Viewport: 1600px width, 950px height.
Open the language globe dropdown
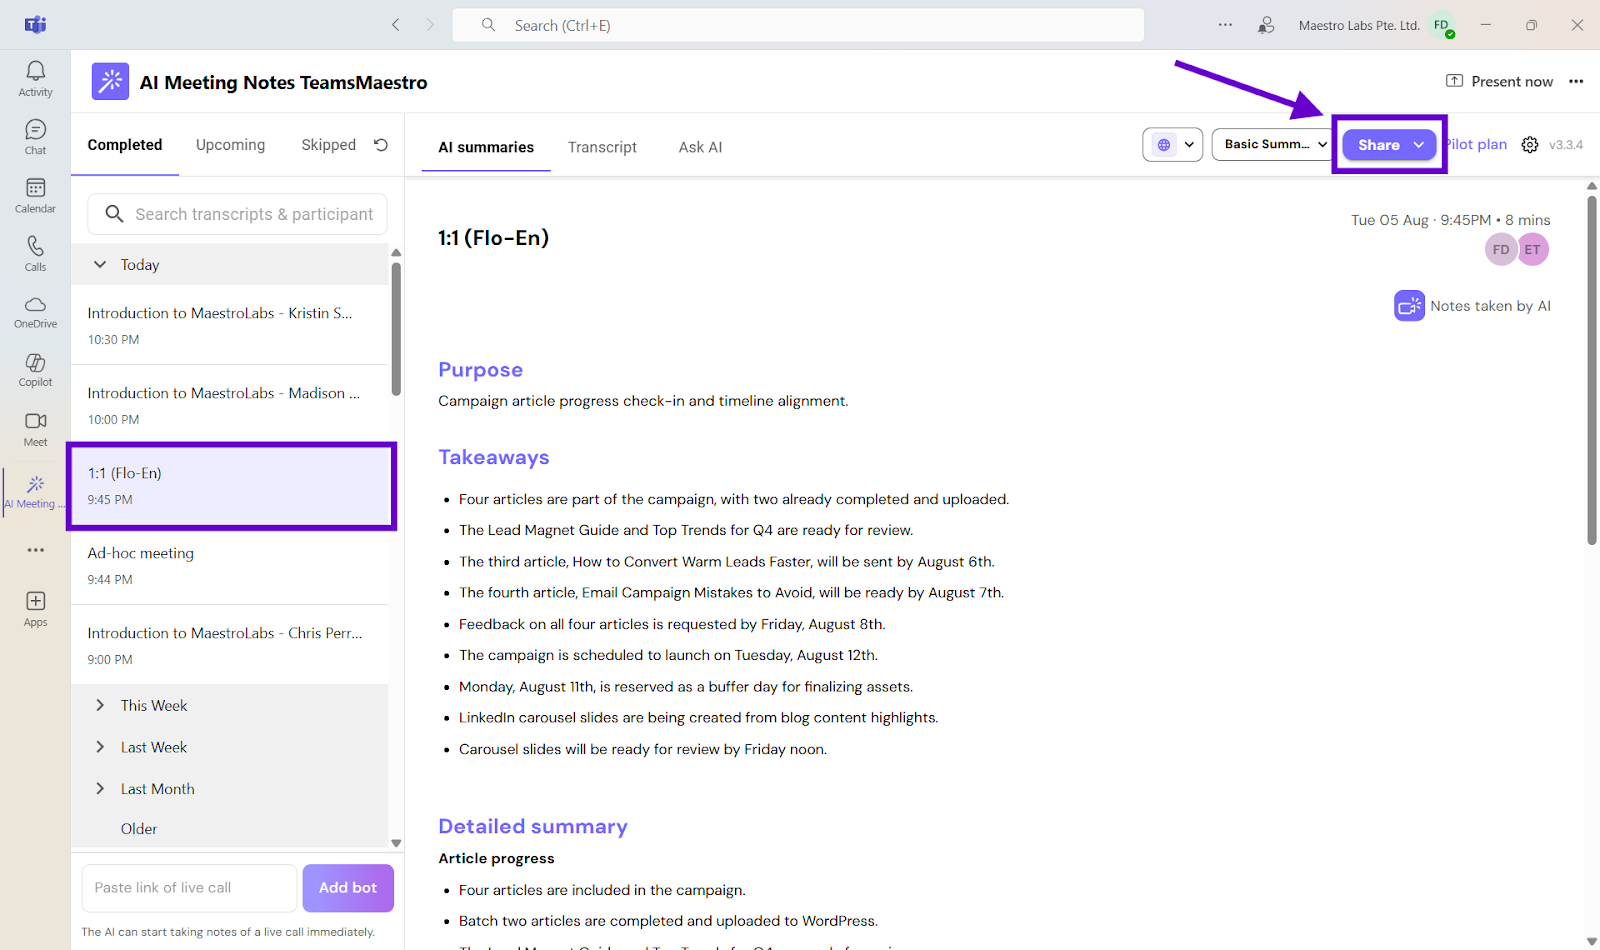1173,145
